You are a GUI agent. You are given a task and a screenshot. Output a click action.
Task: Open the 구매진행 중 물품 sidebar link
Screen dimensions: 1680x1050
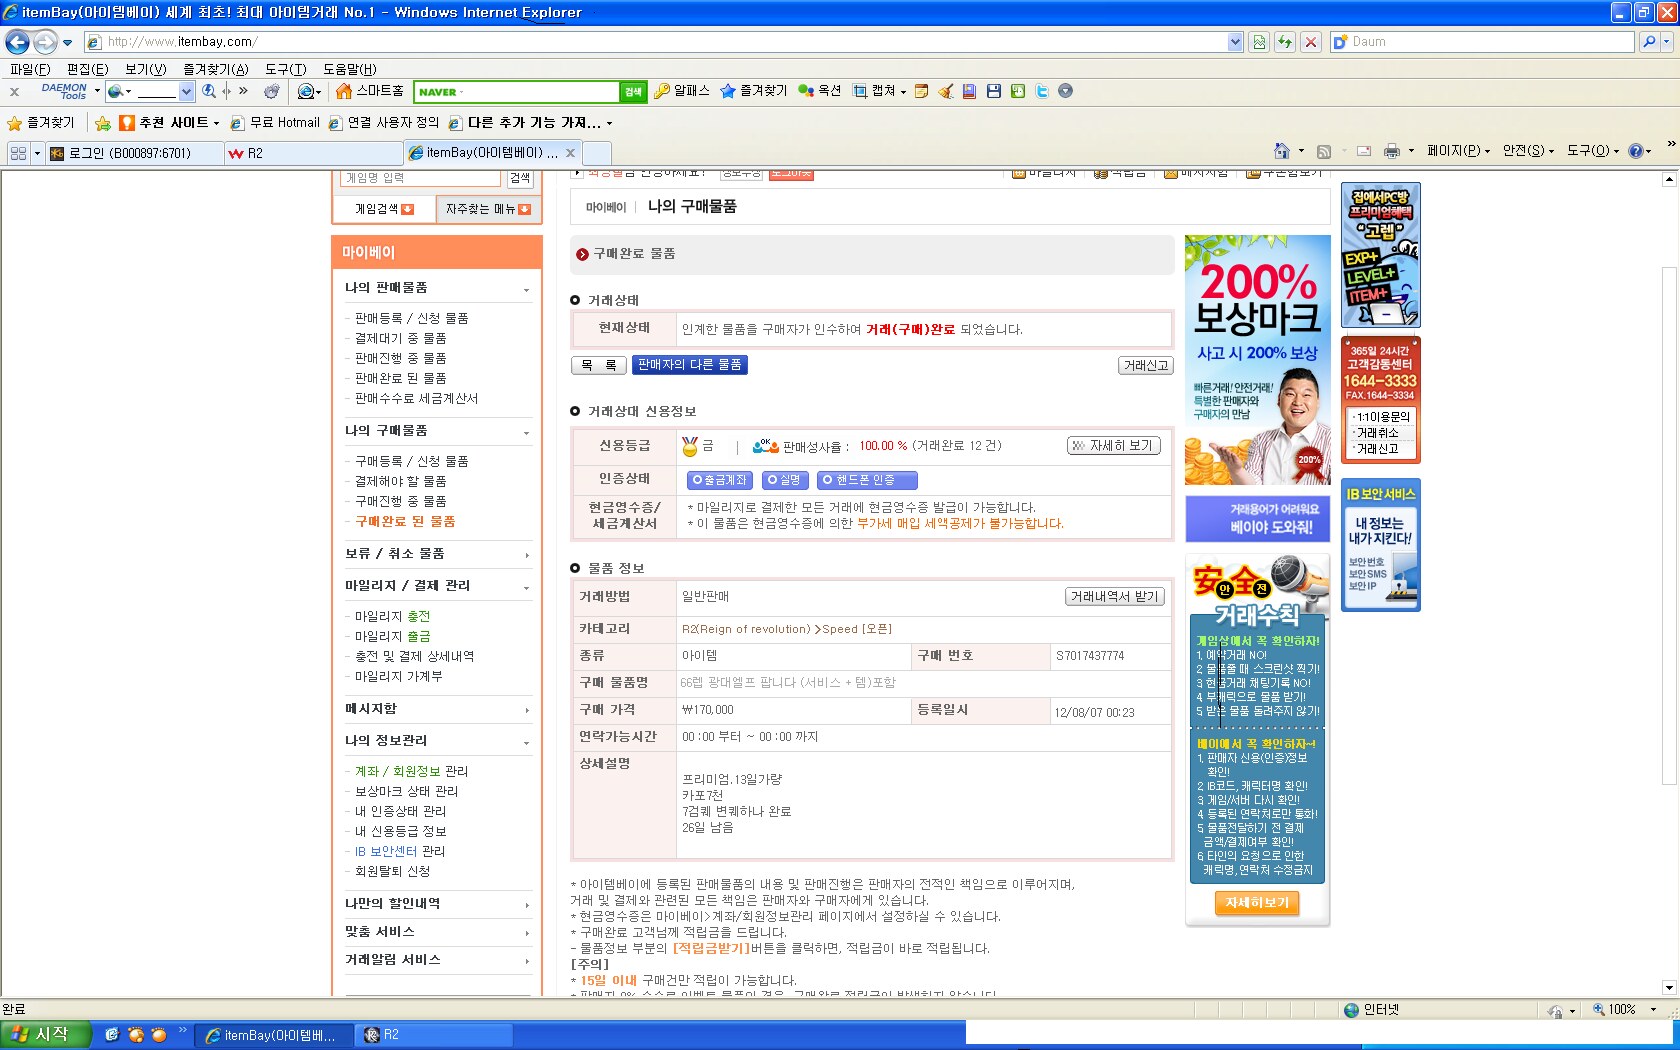point(400,501)
